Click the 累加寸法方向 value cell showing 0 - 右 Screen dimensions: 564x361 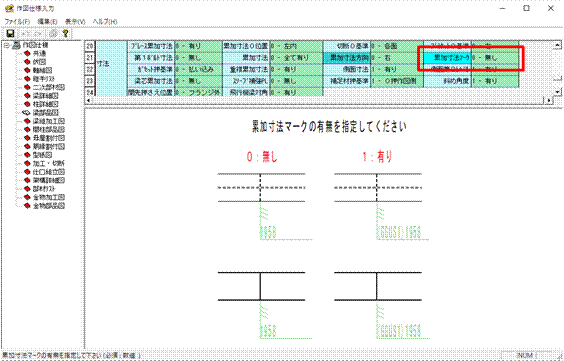click(397, 58)
